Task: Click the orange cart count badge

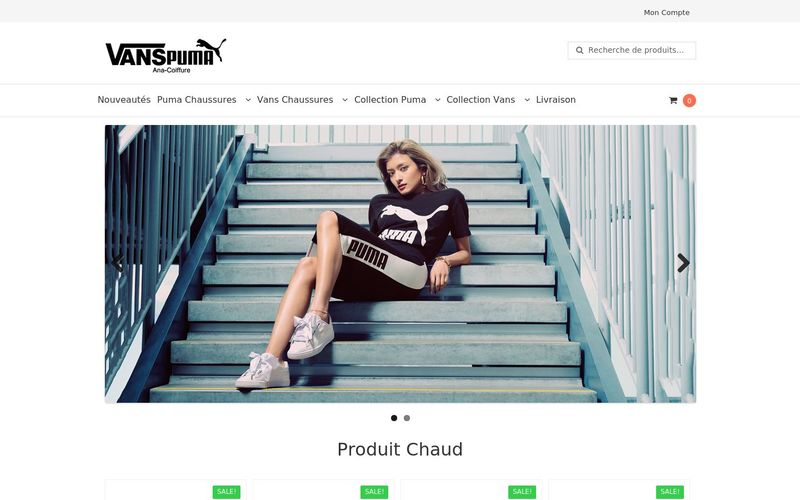Action: pyautogui.click(x=689, y=101)
